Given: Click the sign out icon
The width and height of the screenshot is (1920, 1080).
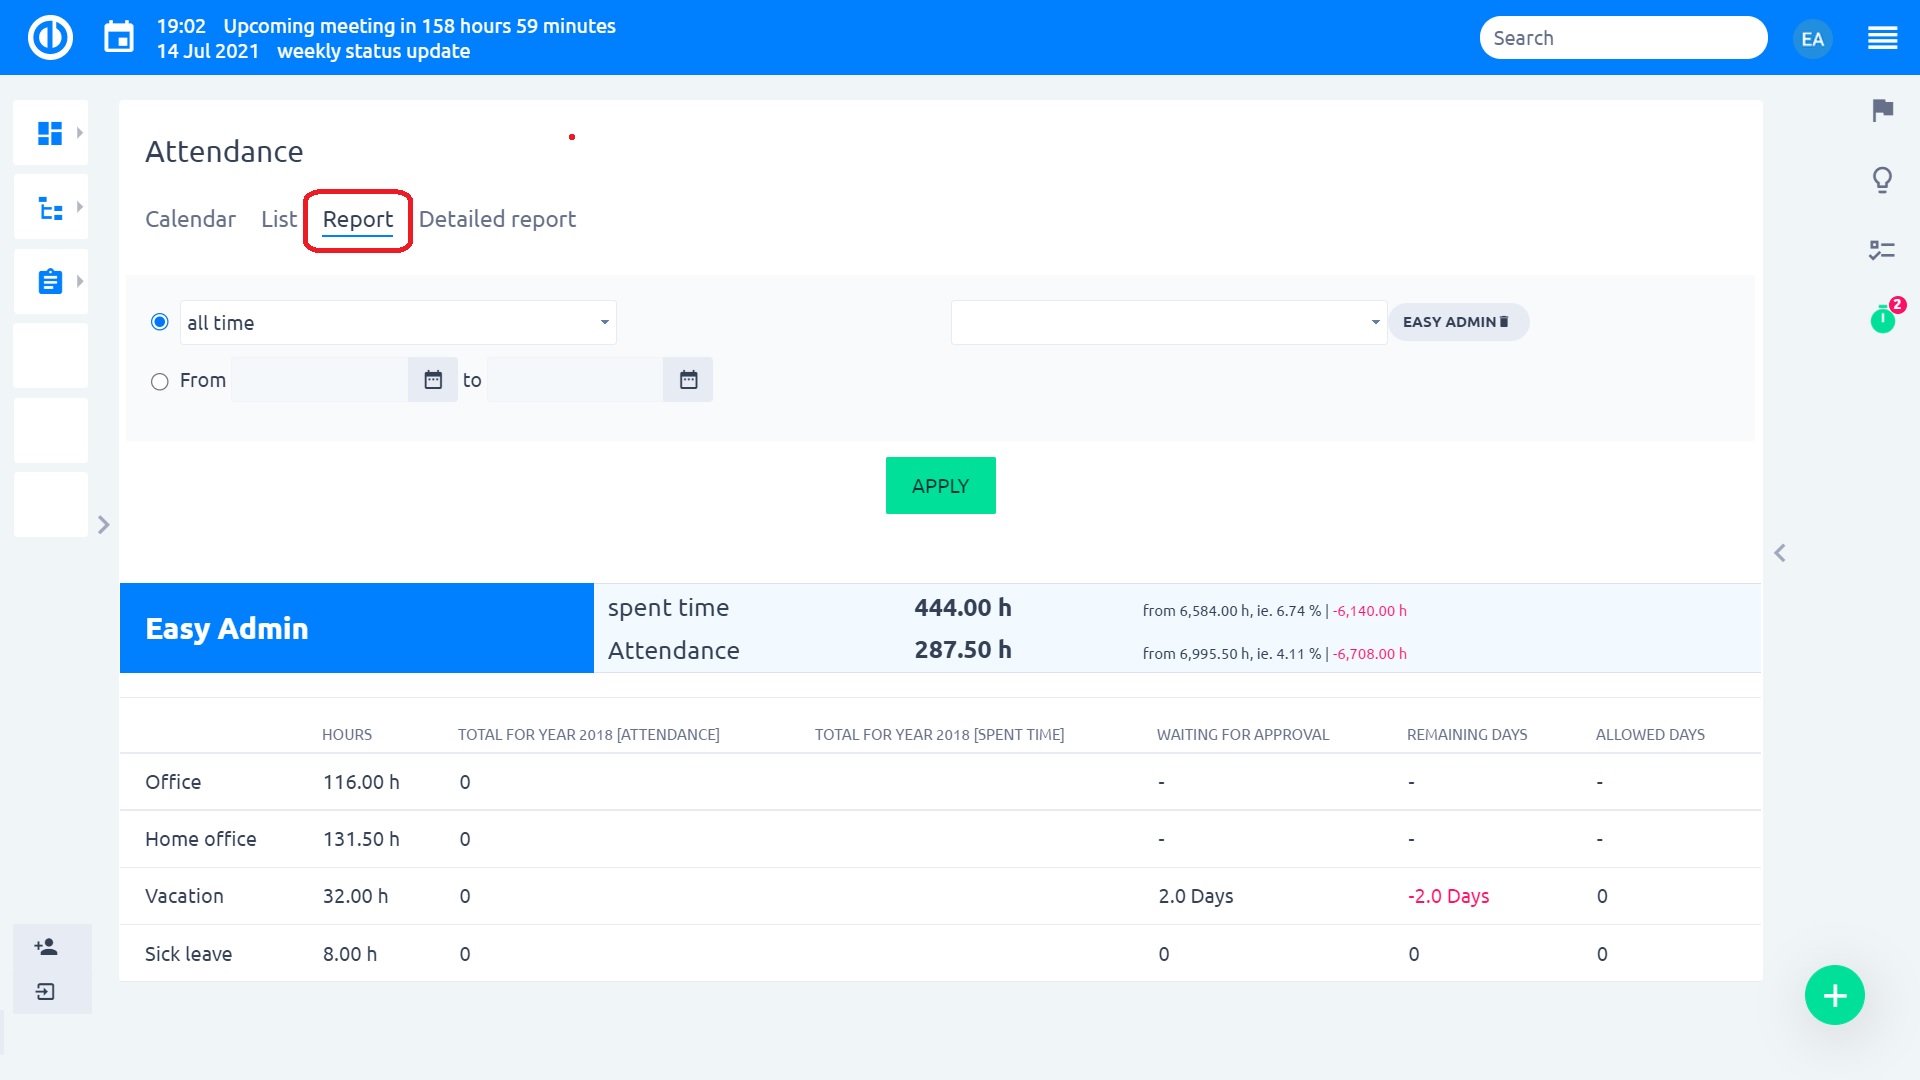Looking at the screenshot, I should [46, 991].
